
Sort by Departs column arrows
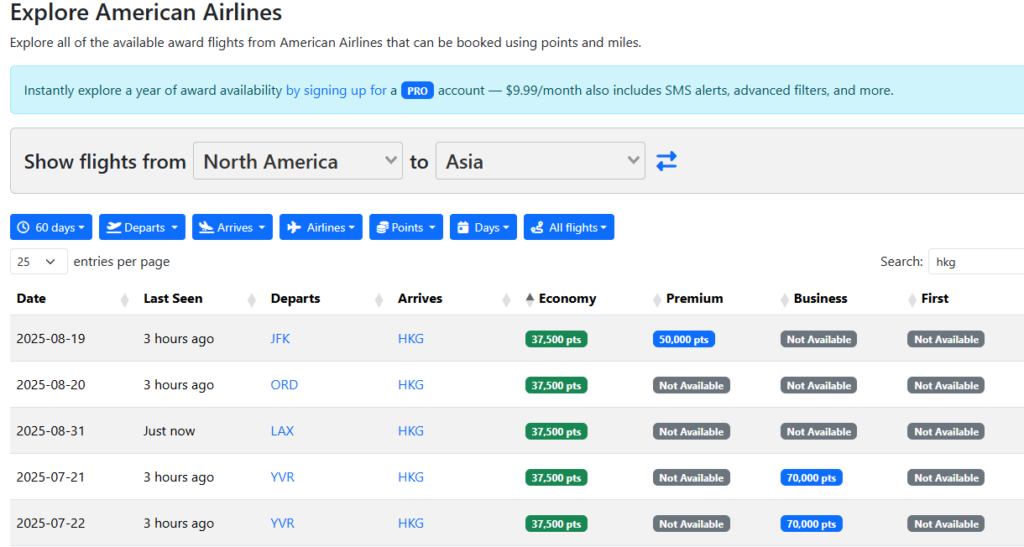(379, 299)
